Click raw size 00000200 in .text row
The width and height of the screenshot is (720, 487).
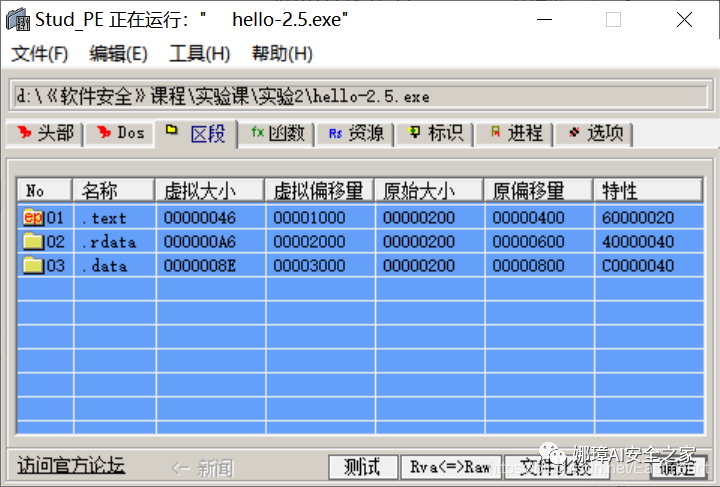click(x=419, y=218)
